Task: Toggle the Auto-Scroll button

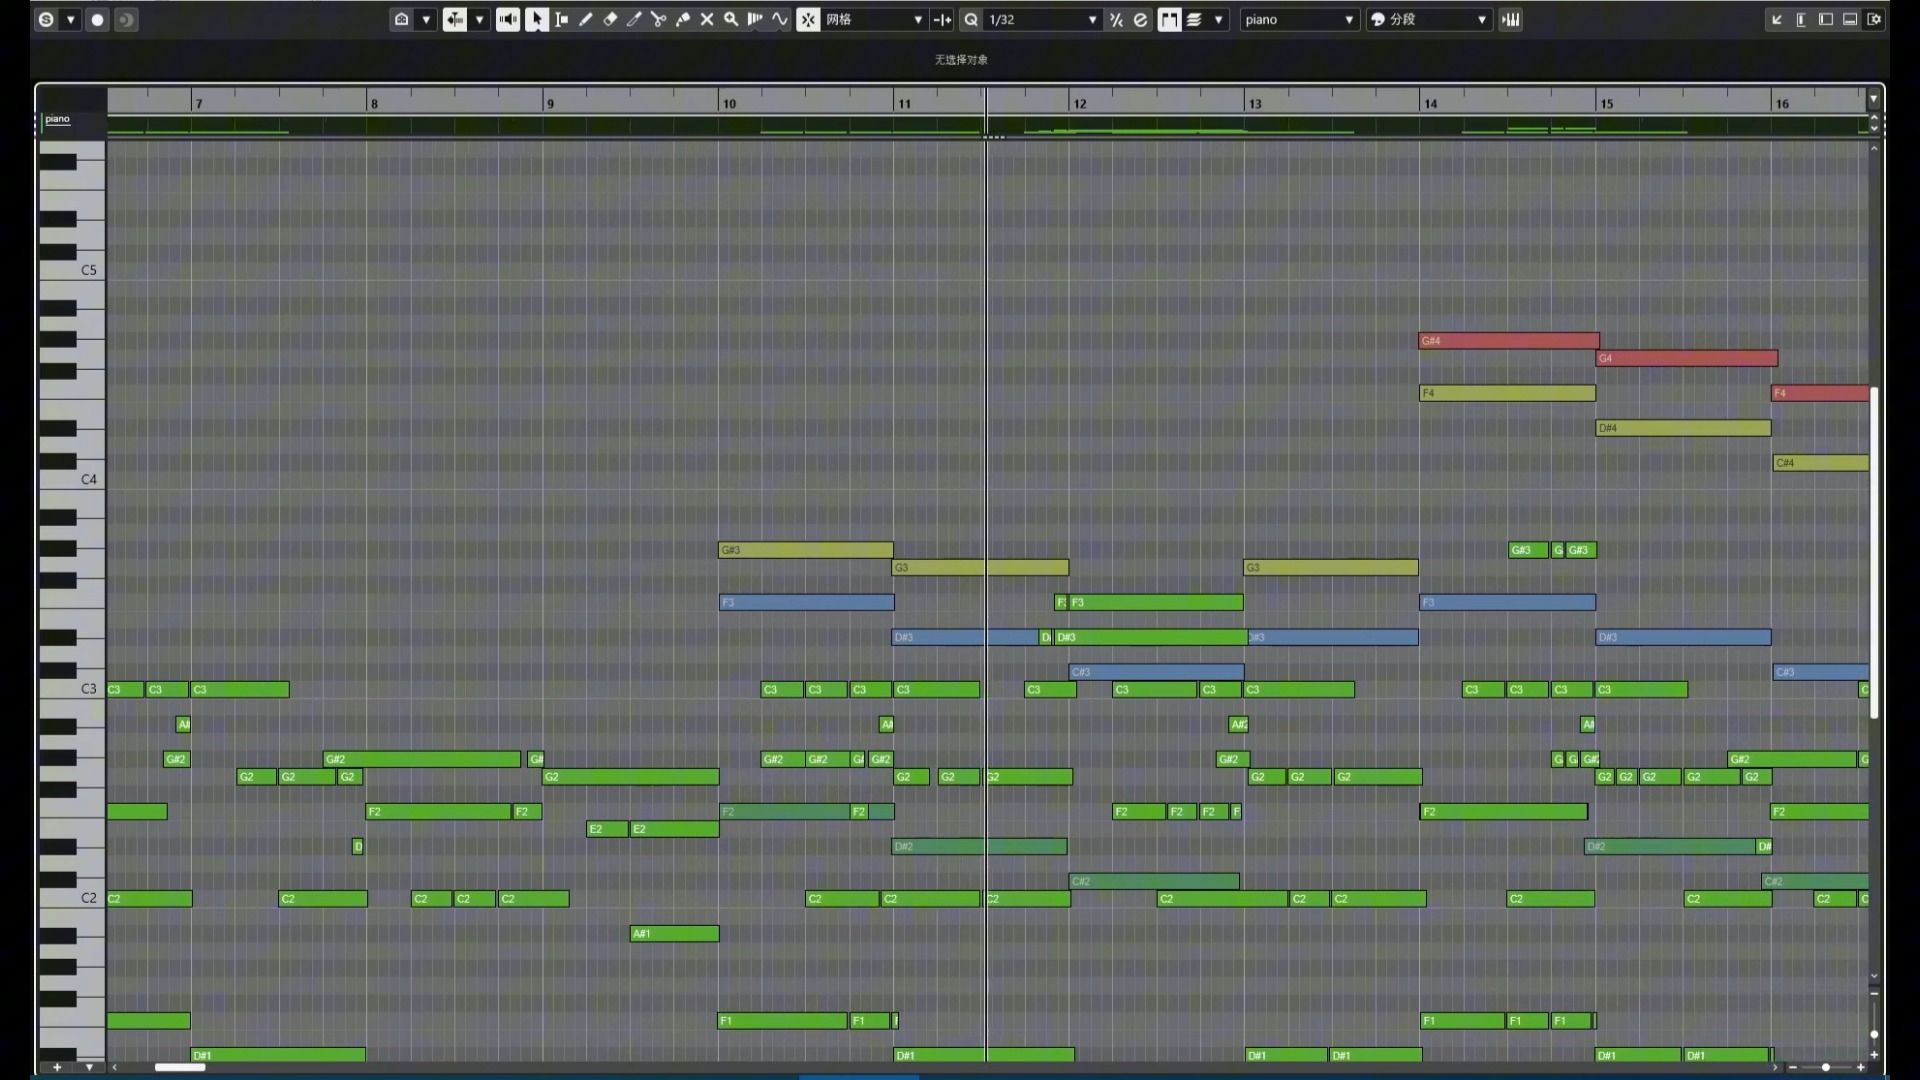Action: (x=455, y=19)
